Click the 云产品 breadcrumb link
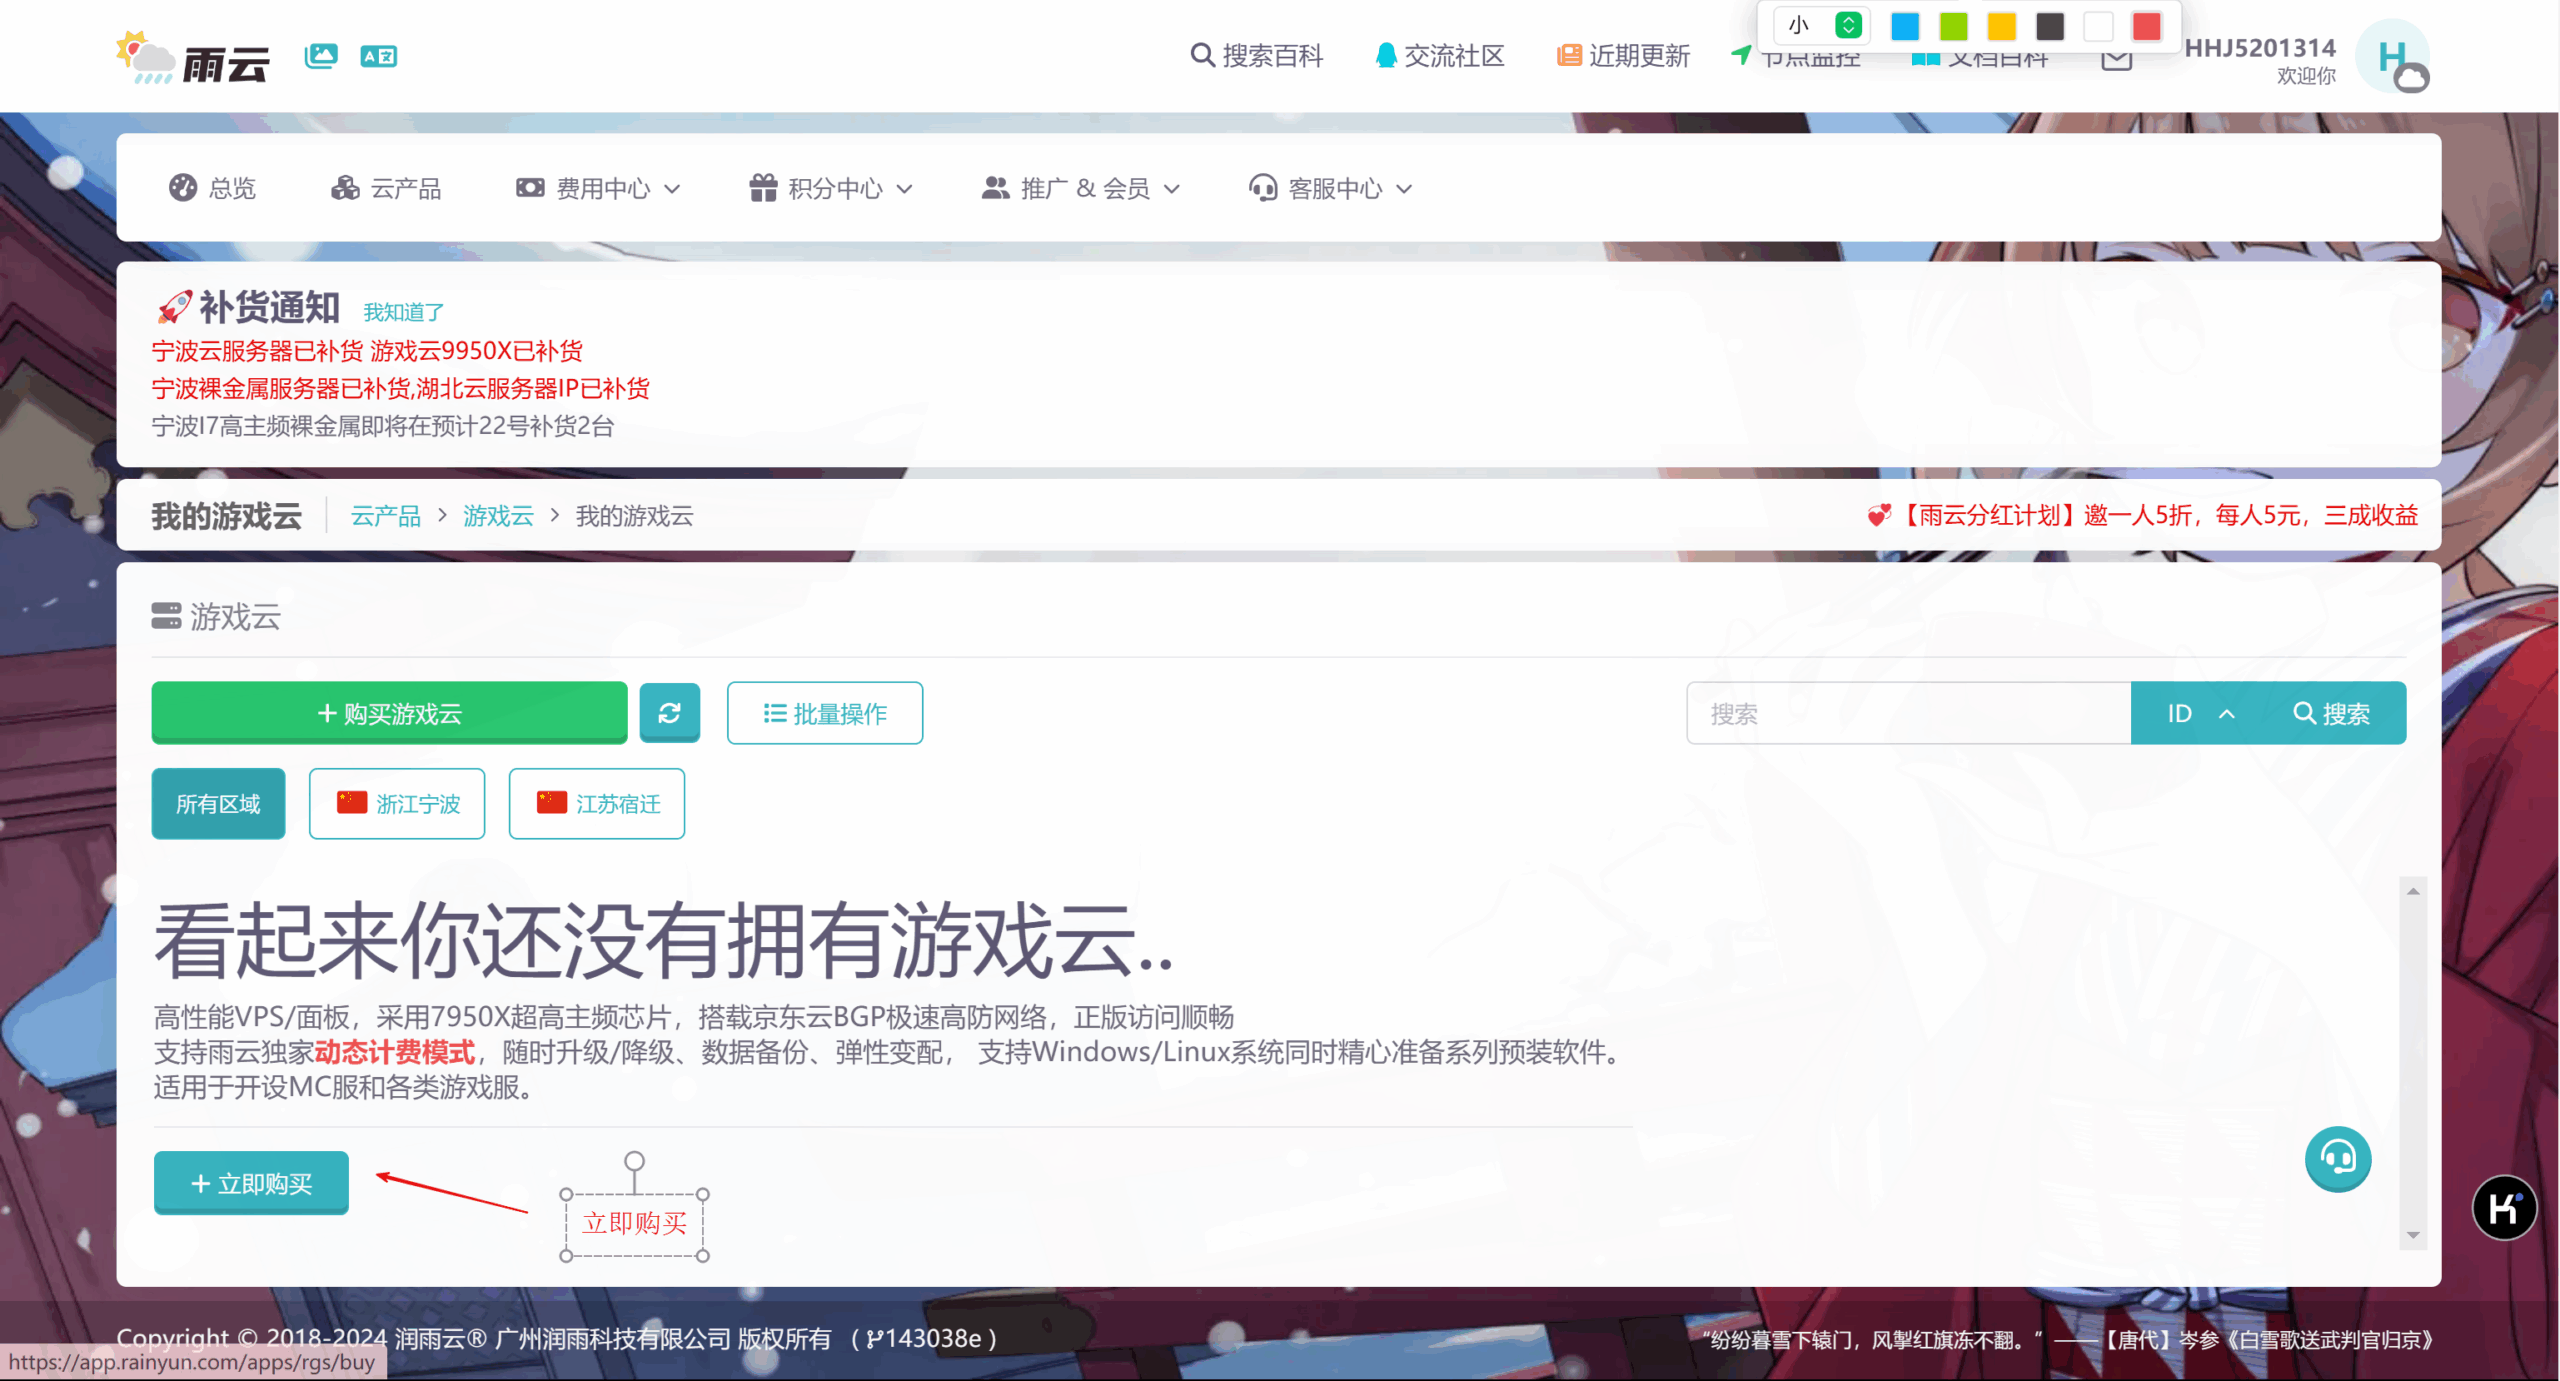Image resolution: width=2560 pixels, height=1381 pixels. [386, 516]
